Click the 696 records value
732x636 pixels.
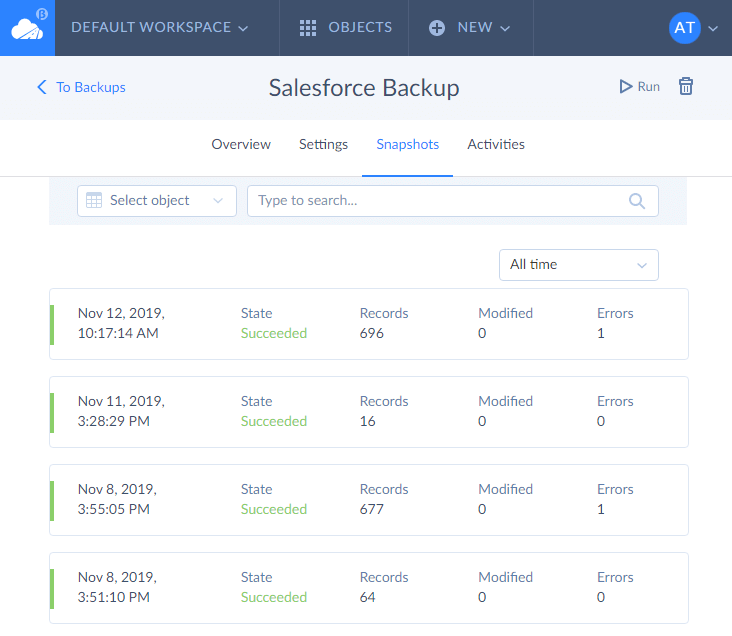click(372, 333)
